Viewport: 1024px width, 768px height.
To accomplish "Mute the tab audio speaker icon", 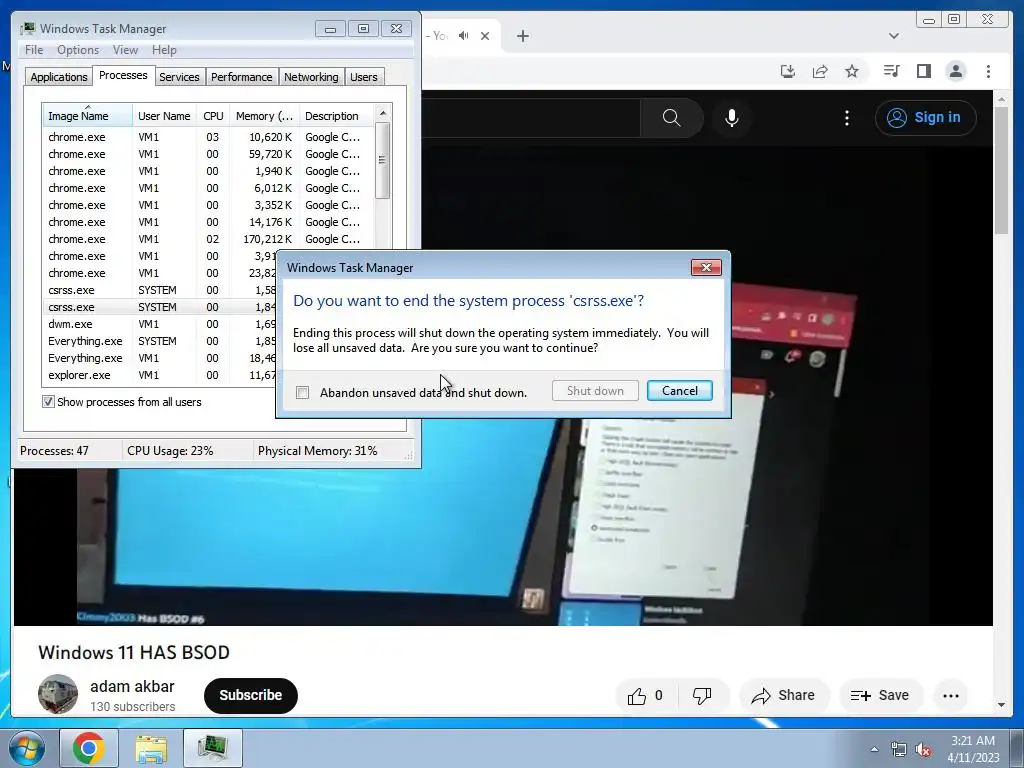I will (464, 36).
